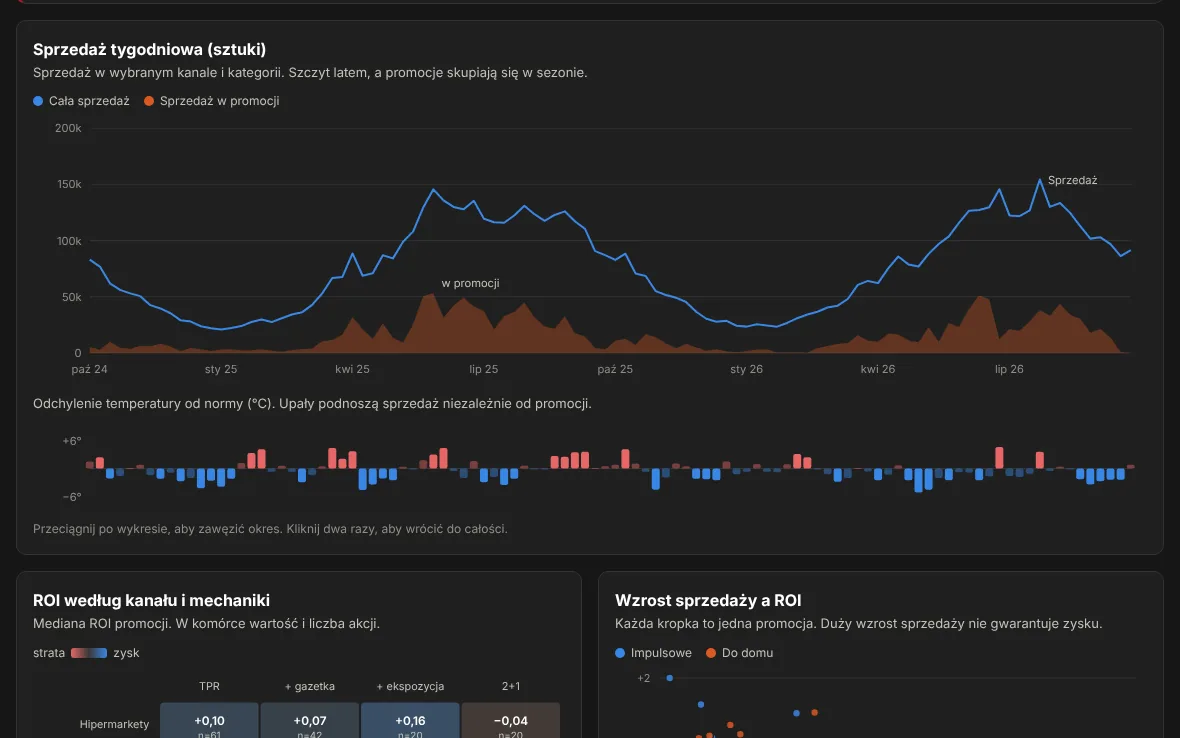Click the 'Każda kropka to jedna promocja' subtitle

(x=859, y=624)
